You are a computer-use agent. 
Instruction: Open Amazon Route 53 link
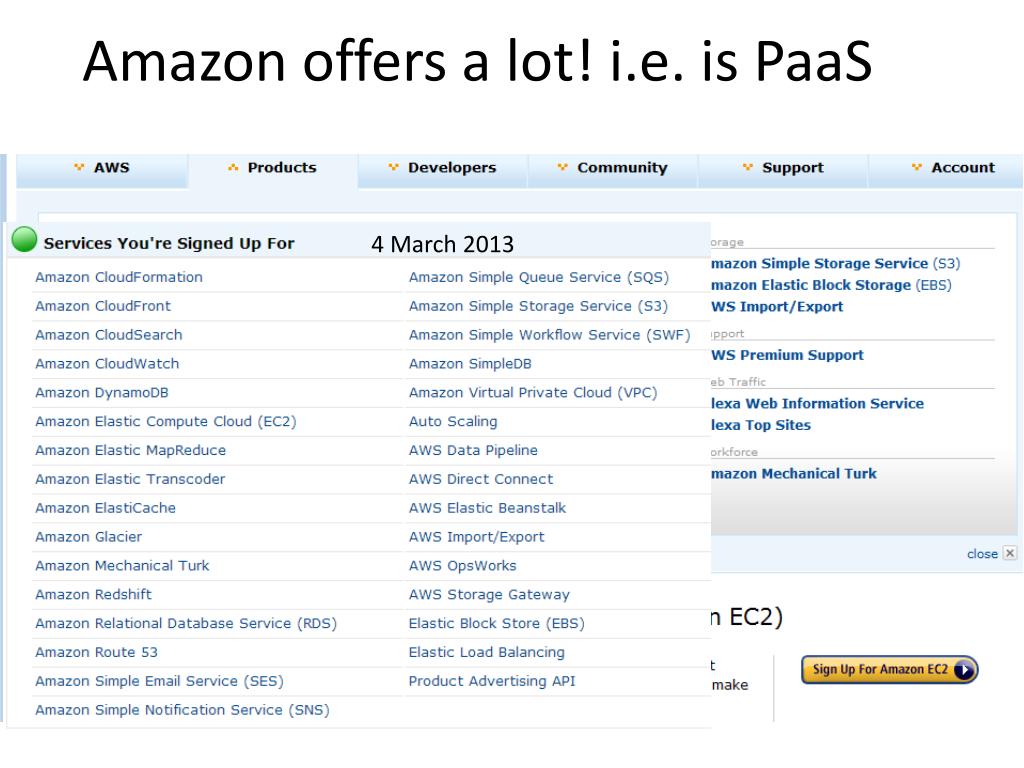[97, 652]
